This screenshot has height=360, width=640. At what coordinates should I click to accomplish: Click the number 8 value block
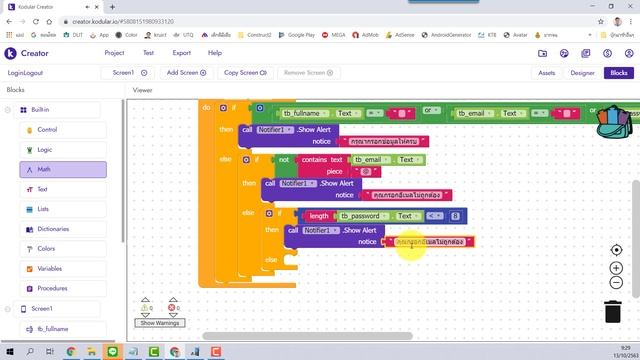(x=455, y=216)
